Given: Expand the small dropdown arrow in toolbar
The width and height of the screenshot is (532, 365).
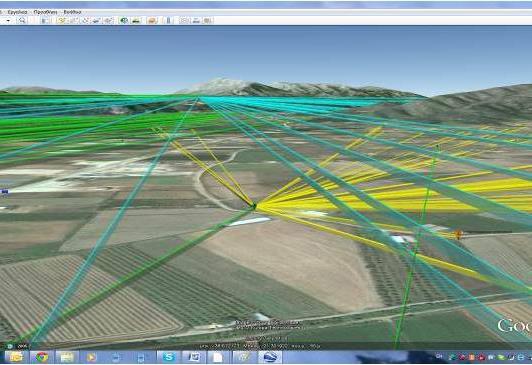Looking at the screenshot, I should click(x=8, y=21).
